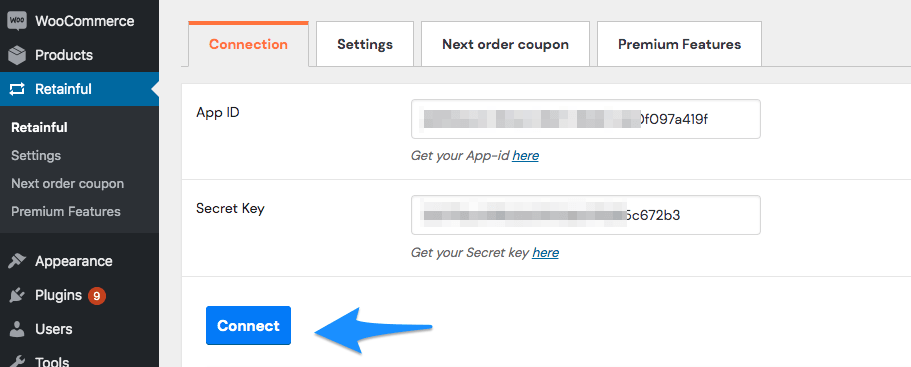This screenshot has height=367, width=911.
Task: Click the WooCommerce logo icon in sidebar
Action: [x=17, y=21]
